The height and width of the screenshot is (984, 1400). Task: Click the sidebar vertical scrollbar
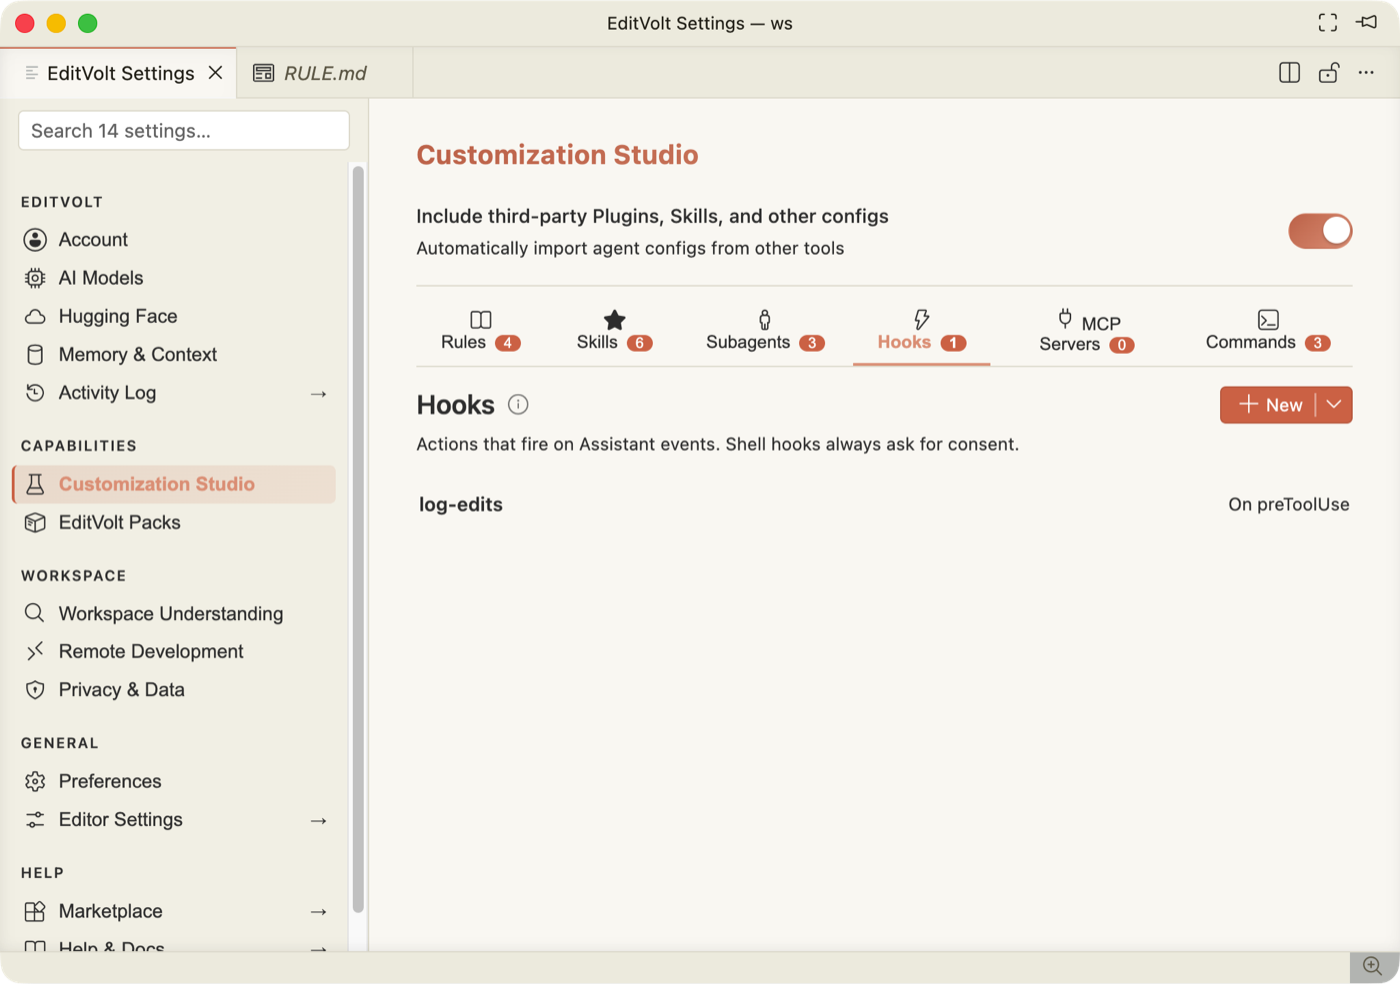tap(358, 540)
